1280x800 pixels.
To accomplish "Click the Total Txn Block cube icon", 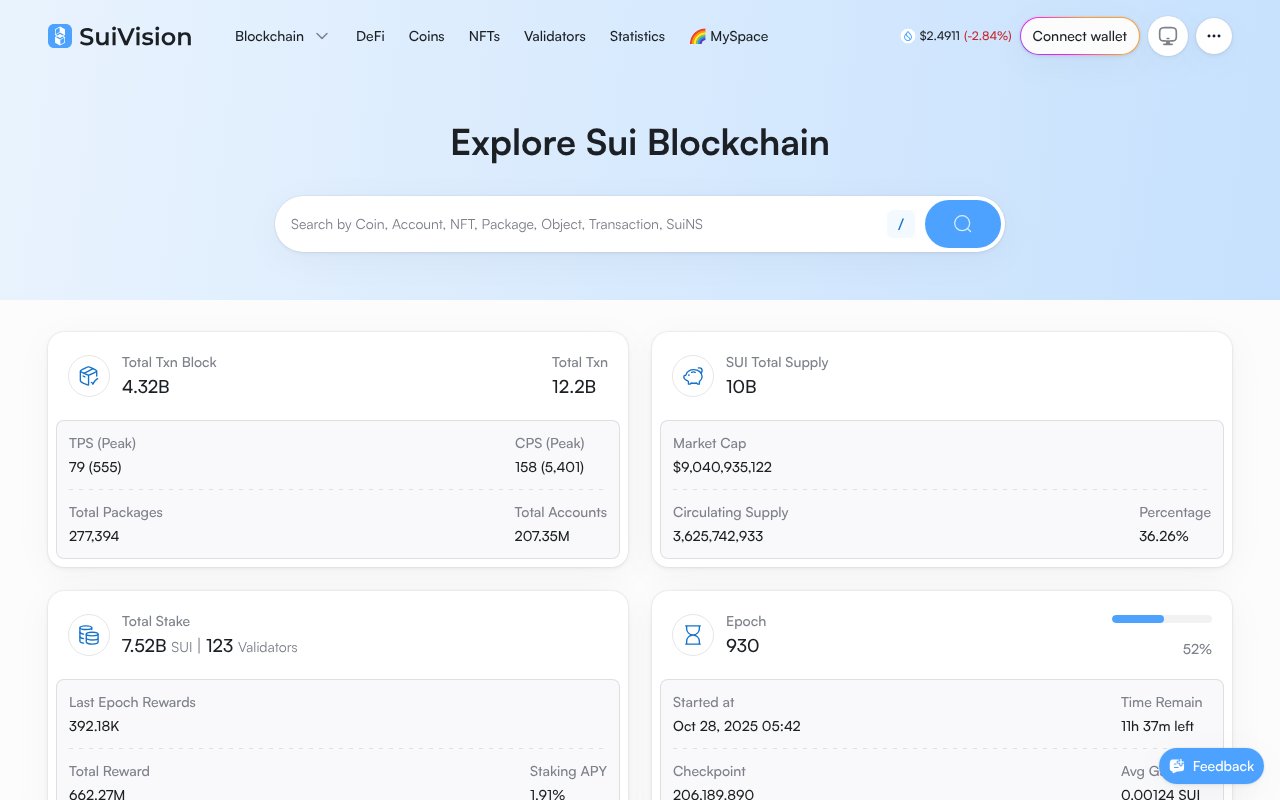I will (89, 375).
